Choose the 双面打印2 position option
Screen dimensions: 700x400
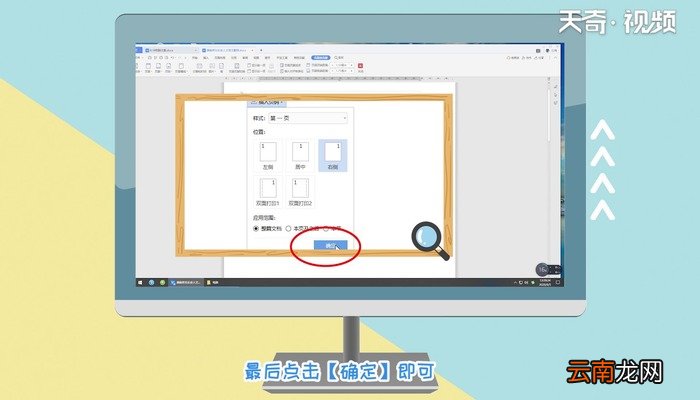click(300, 192)
